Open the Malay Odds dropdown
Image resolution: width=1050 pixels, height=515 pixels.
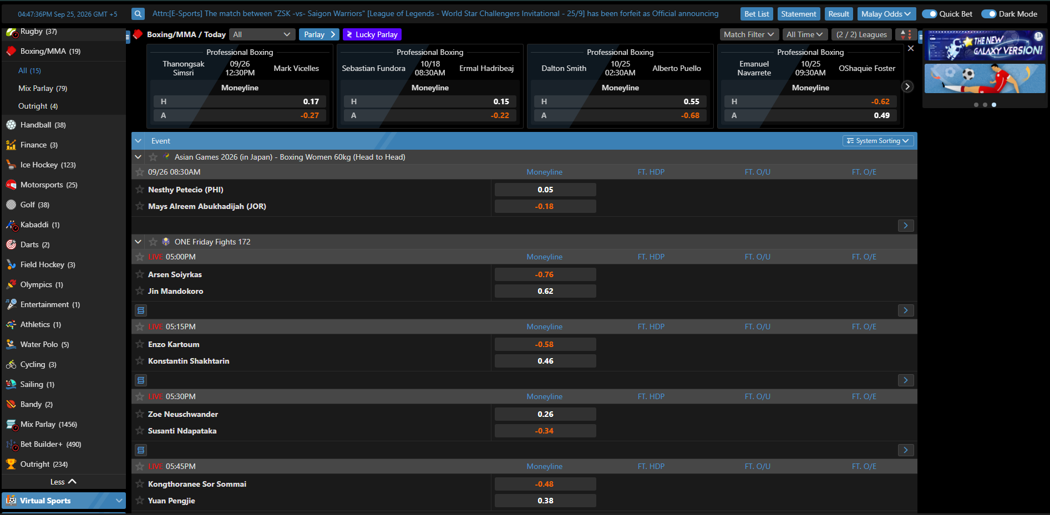887,13
